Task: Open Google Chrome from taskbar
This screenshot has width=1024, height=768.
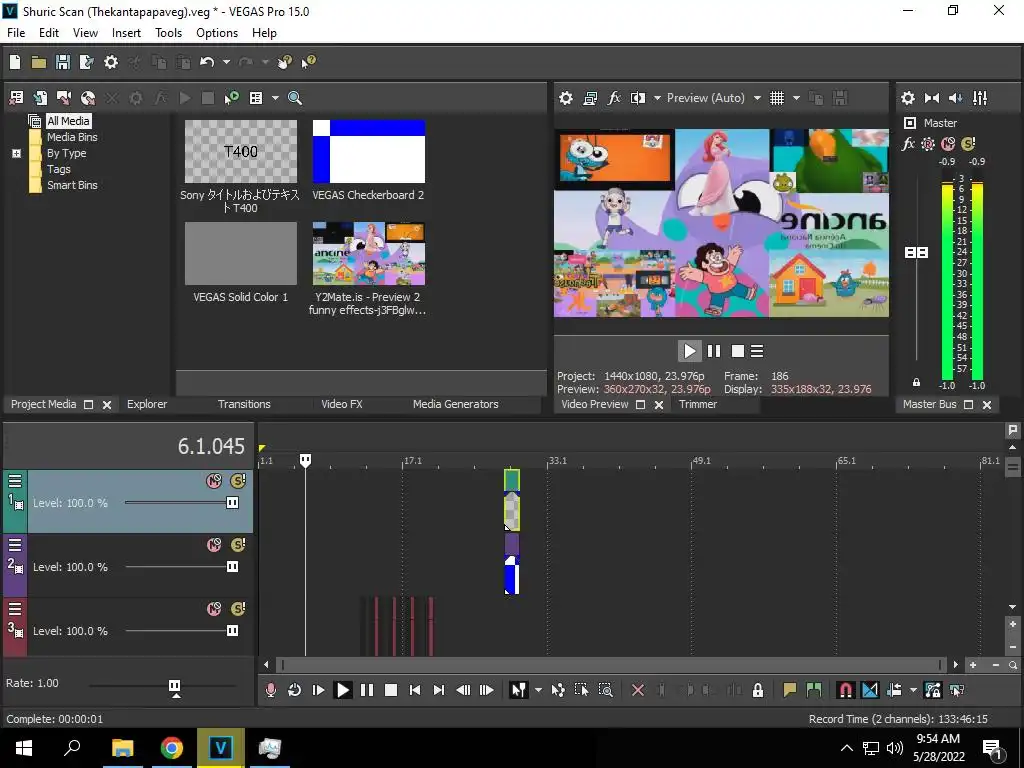Action: tap(172, 748)
